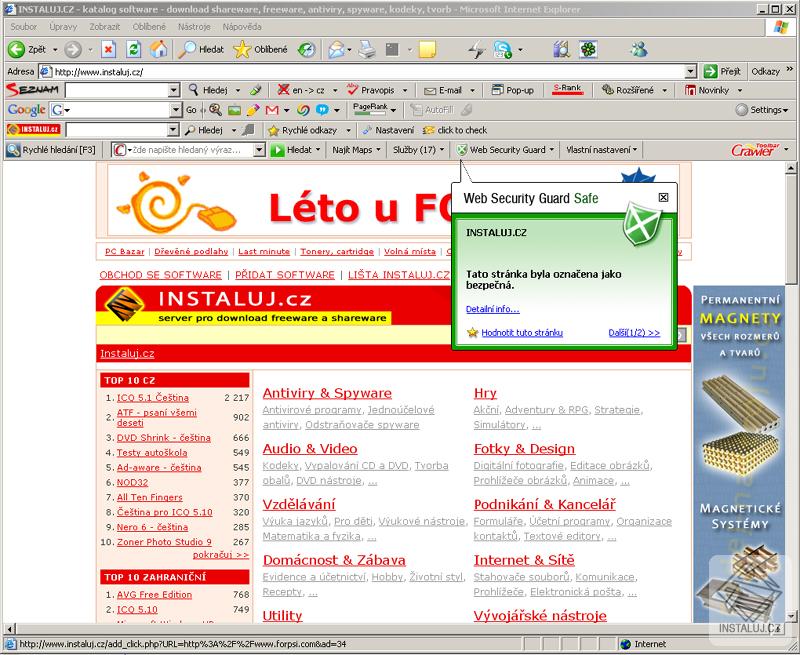Expand the Google search box dropdown
800x655 pixels.
[x=176, y=110]
